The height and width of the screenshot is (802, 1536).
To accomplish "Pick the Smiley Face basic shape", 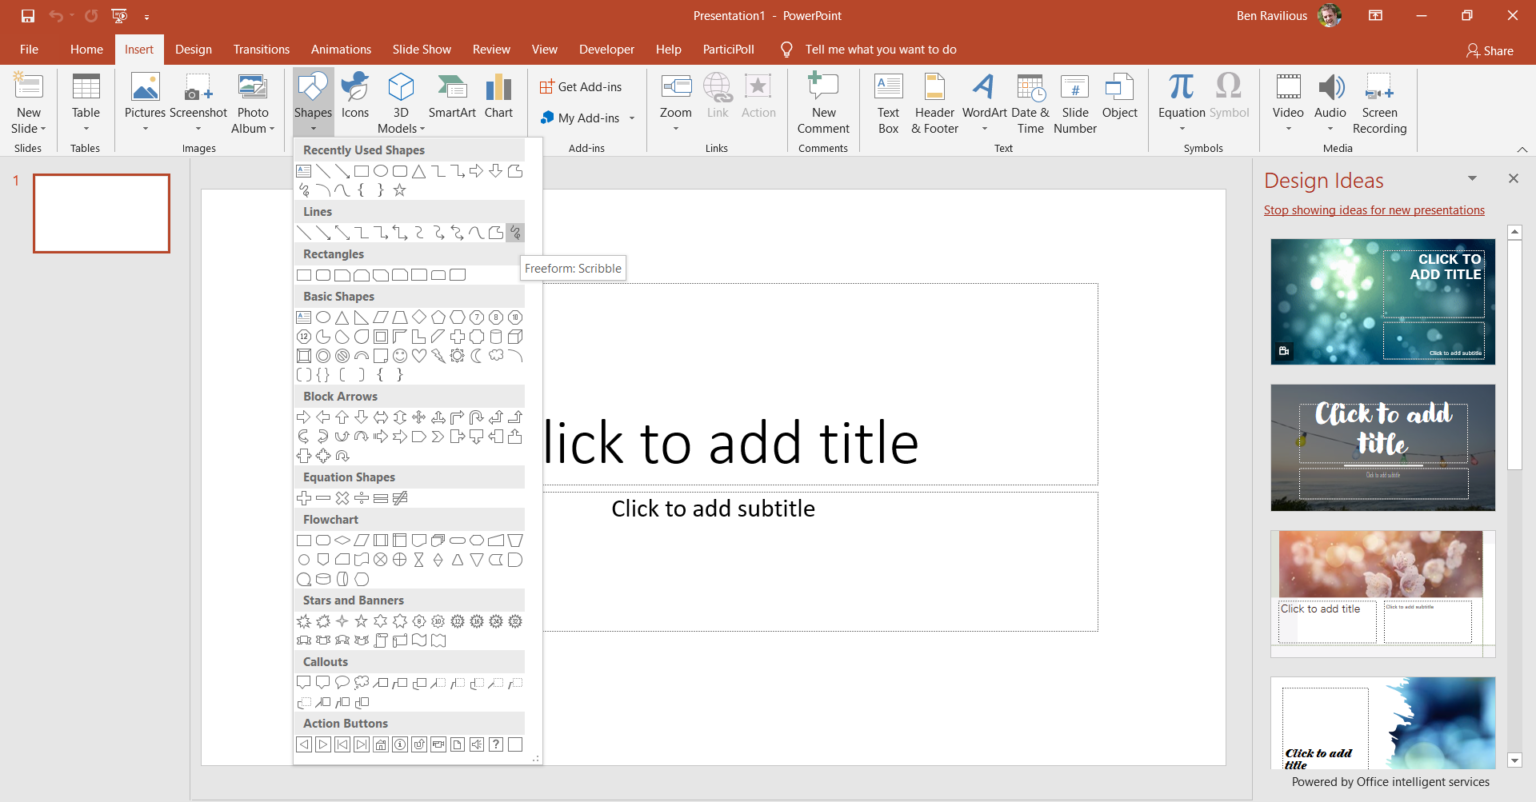I will [x=400, y=355].
